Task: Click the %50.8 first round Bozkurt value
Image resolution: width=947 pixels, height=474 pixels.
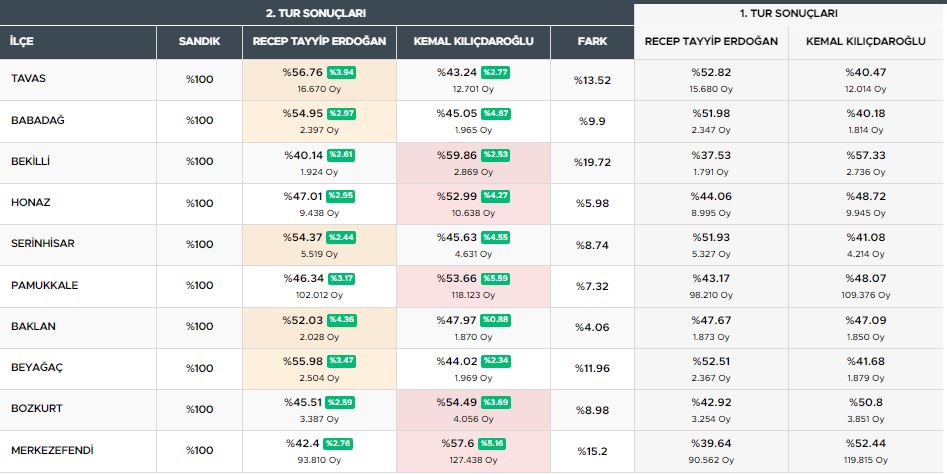Action: (865, 402)
